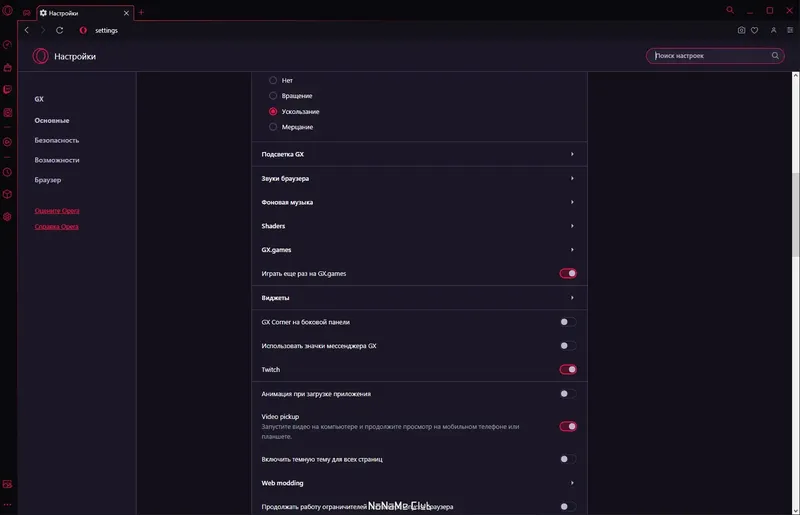800x515 pixels.
Task: Go forward with the forward arrow
Action: coord(43,30)
